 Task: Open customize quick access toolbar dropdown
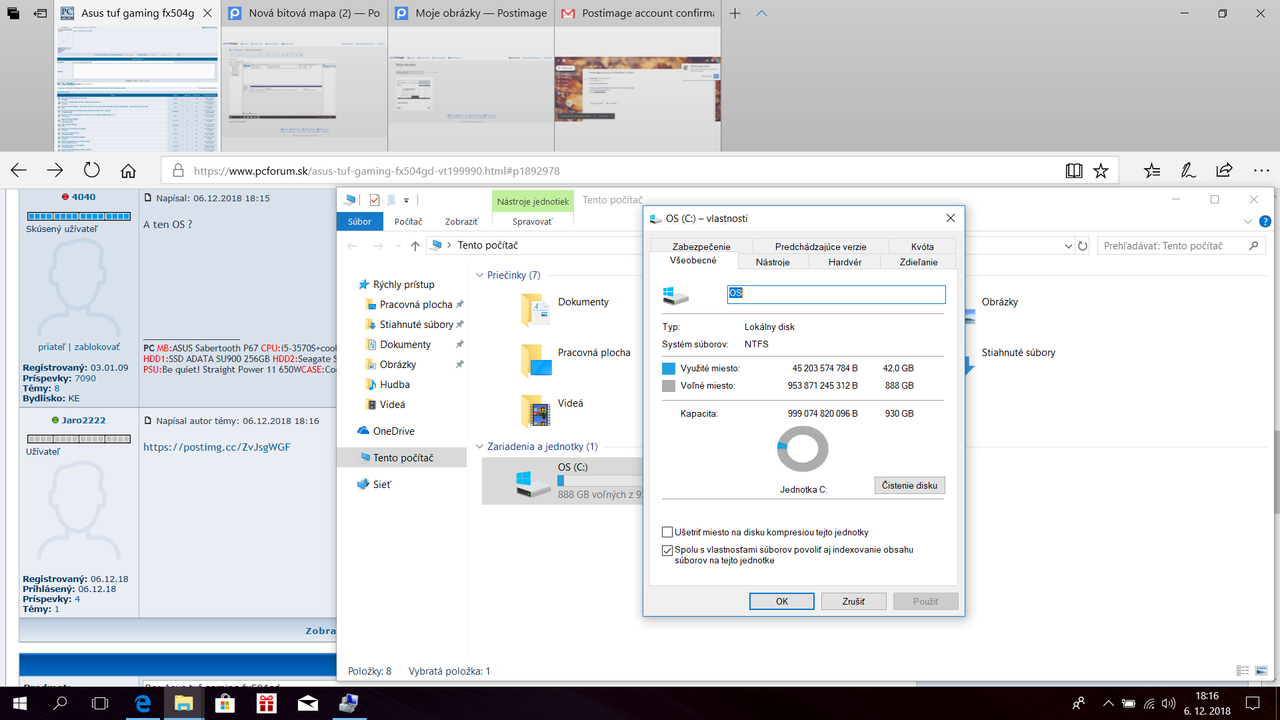coord(406,200)
